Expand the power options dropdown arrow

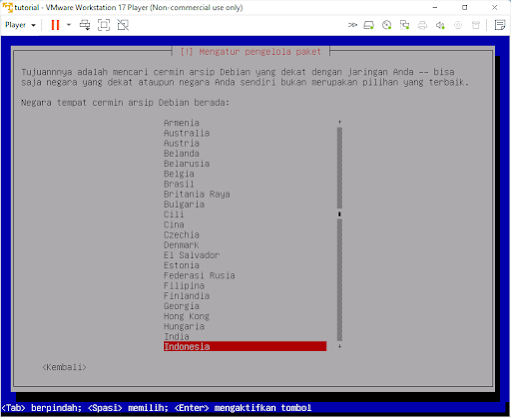pos(69,25)
